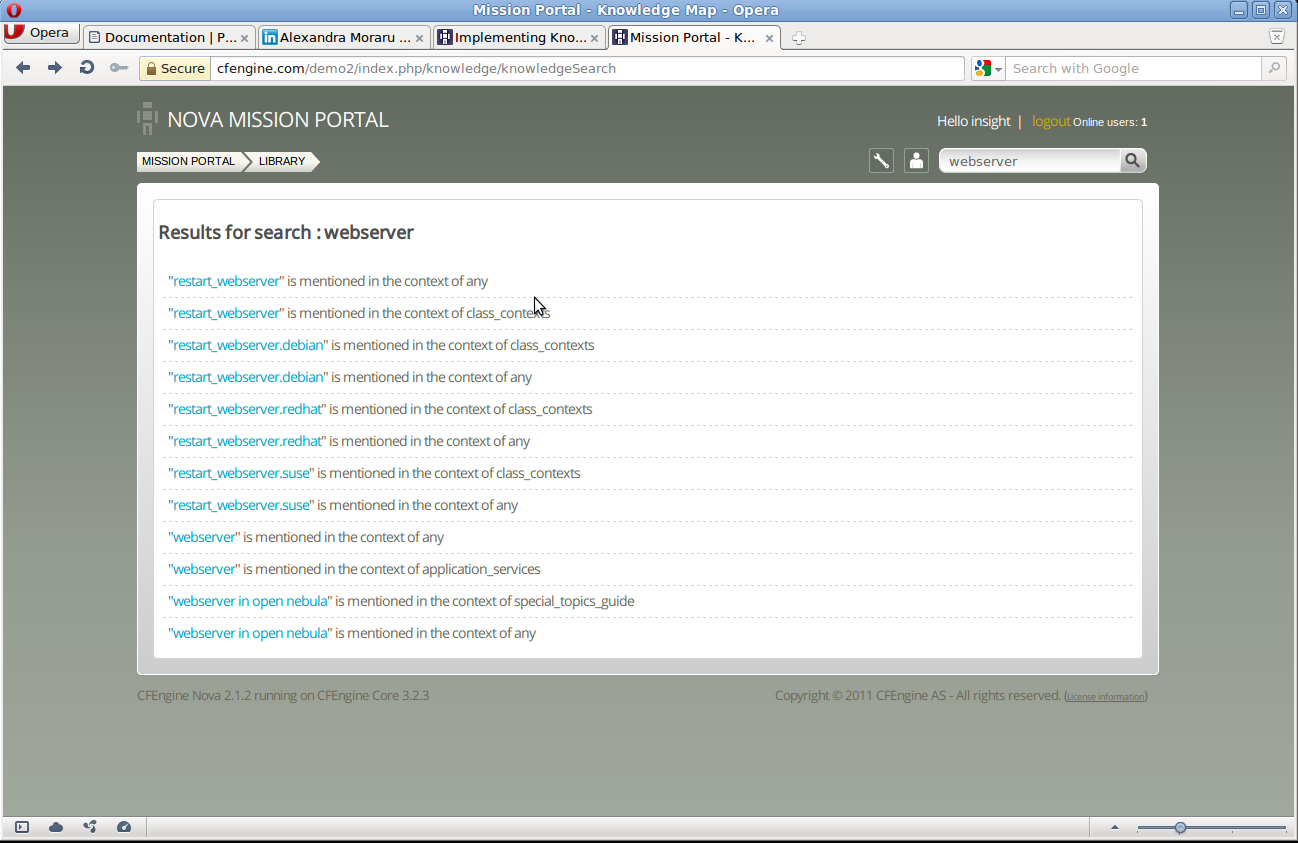Open webserver link in context of any
1298x843 pixels.
204,537
